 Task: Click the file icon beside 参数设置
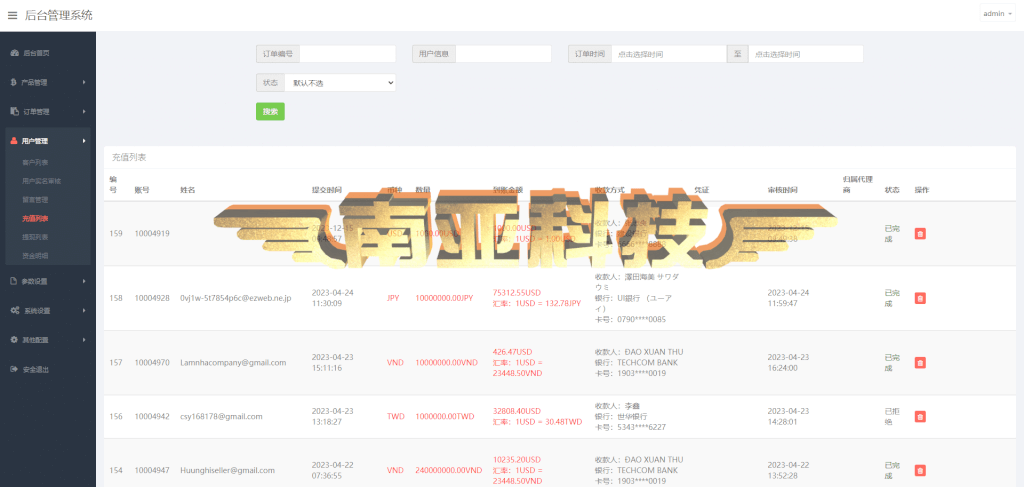[x=14, y=281]
